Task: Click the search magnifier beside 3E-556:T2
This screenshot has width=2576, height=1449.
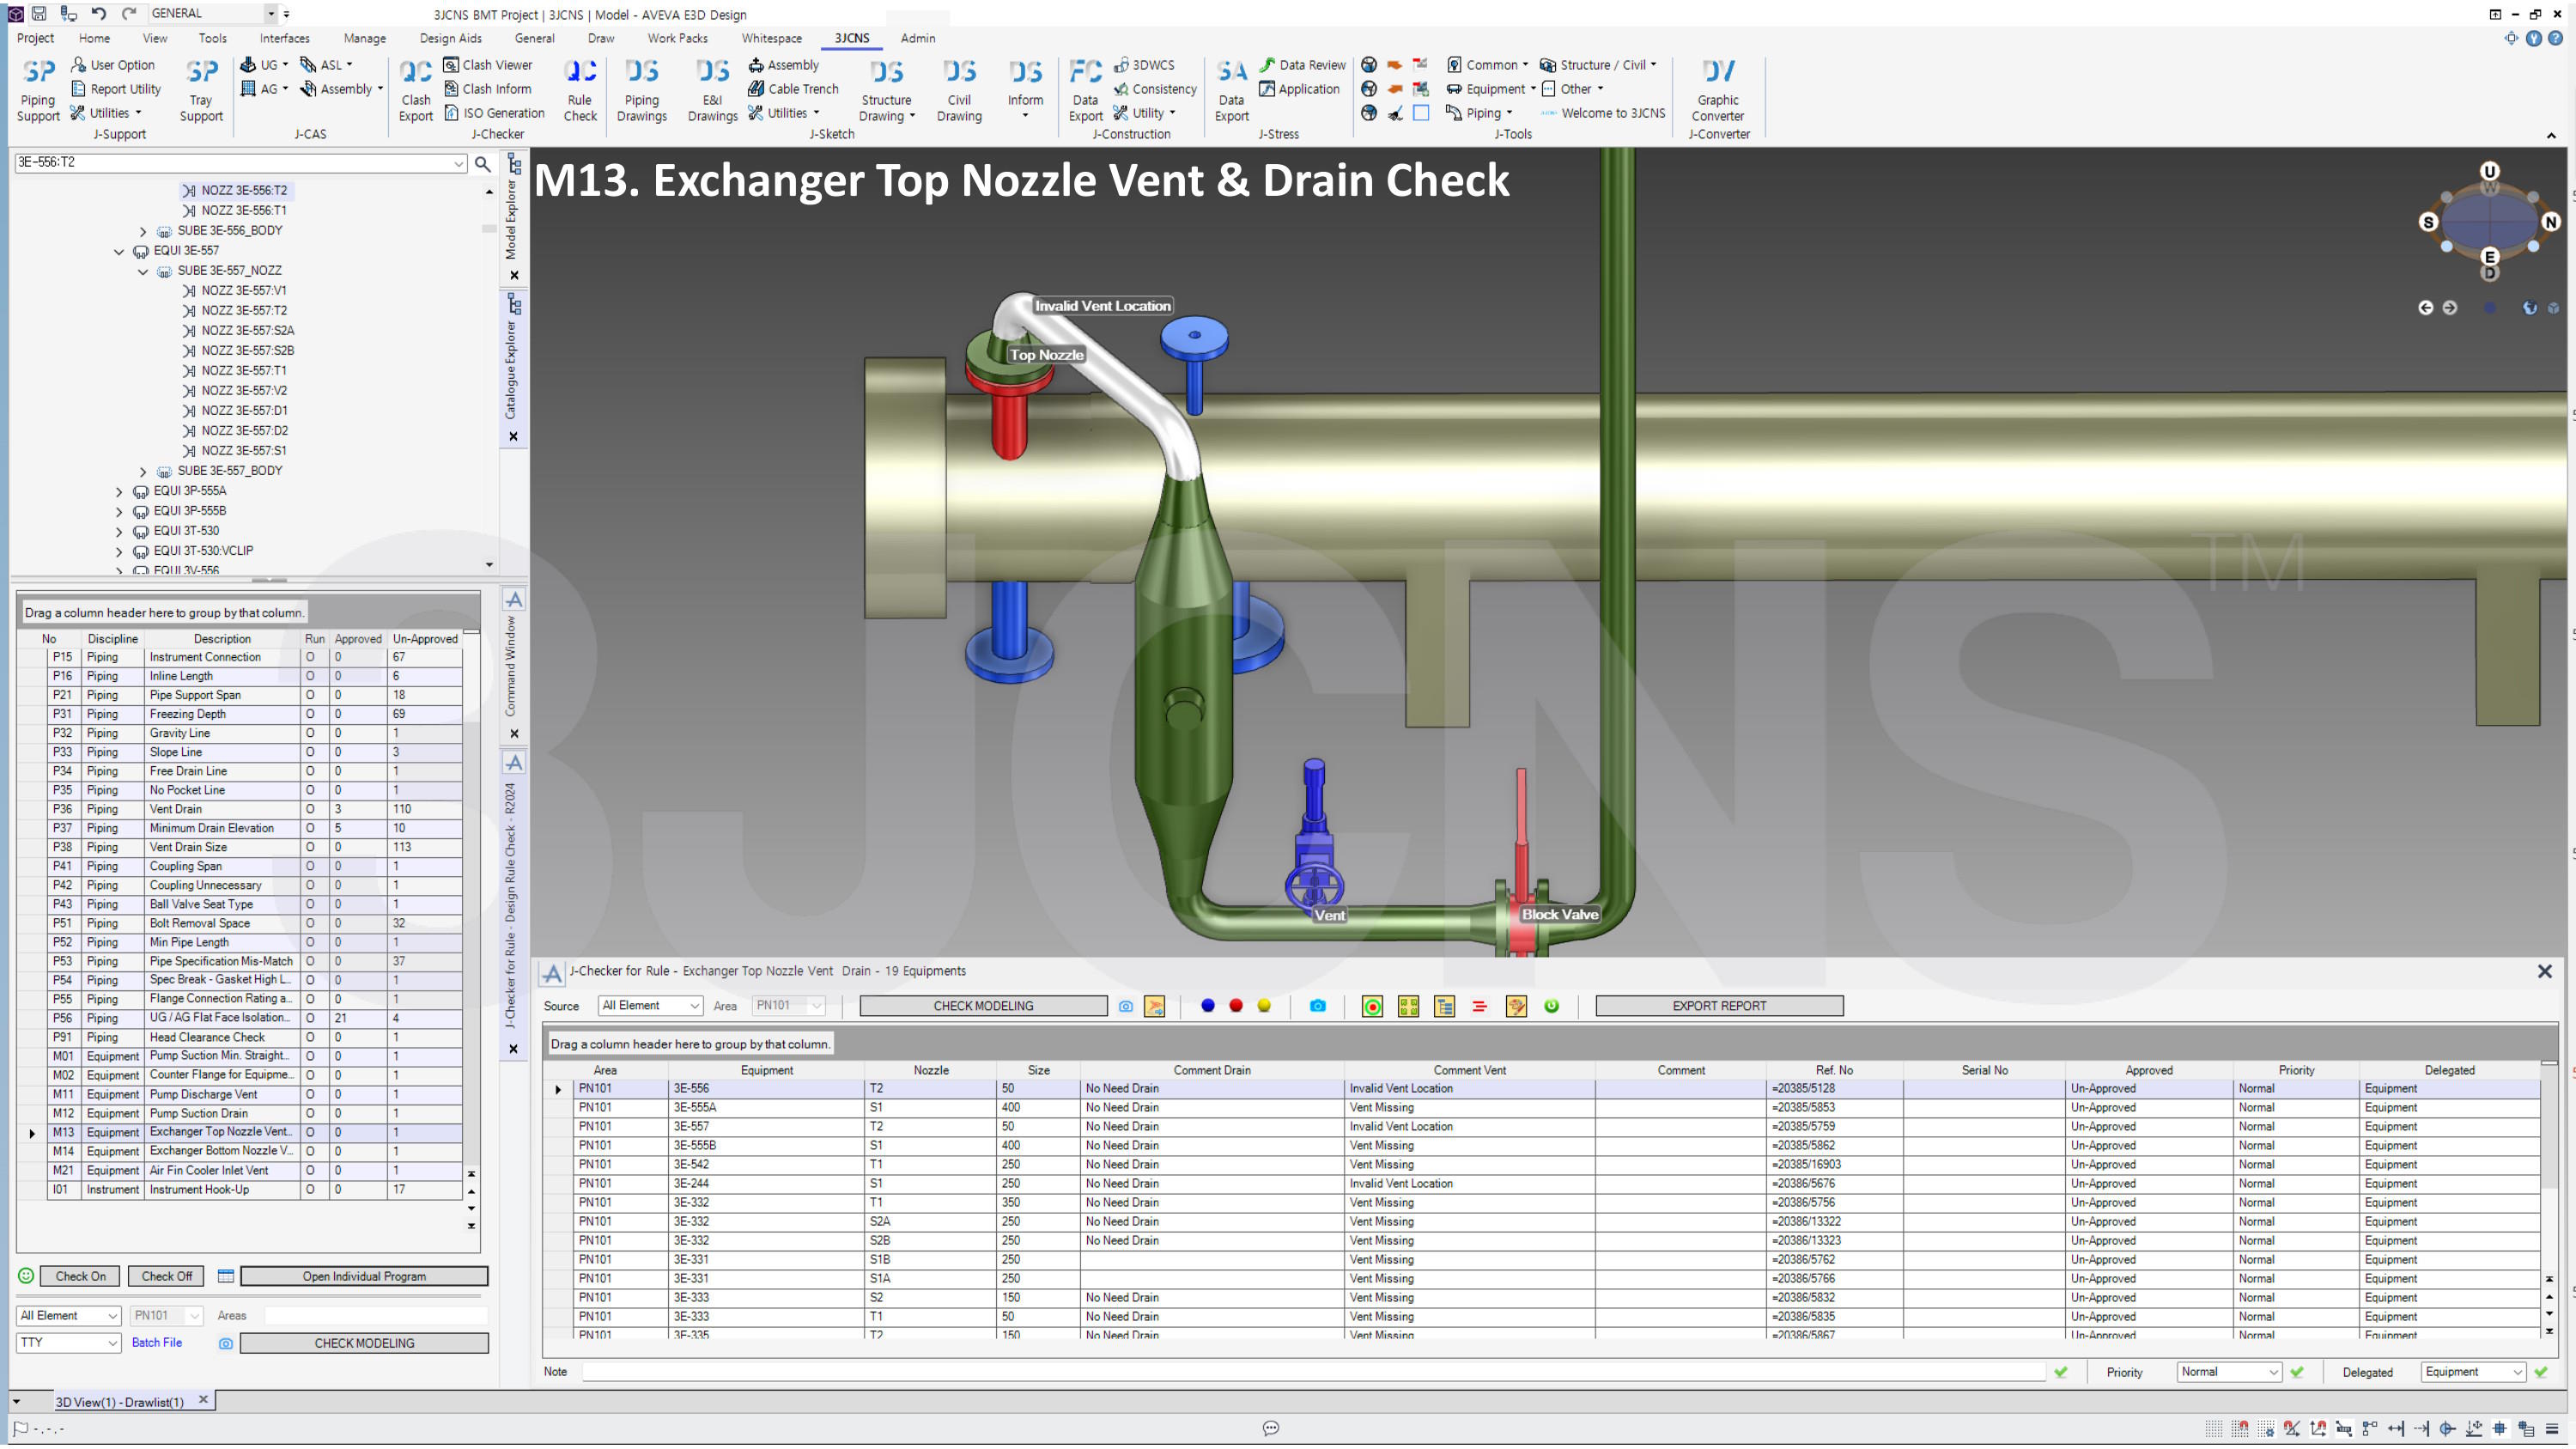Action: [x=482, y=163]
